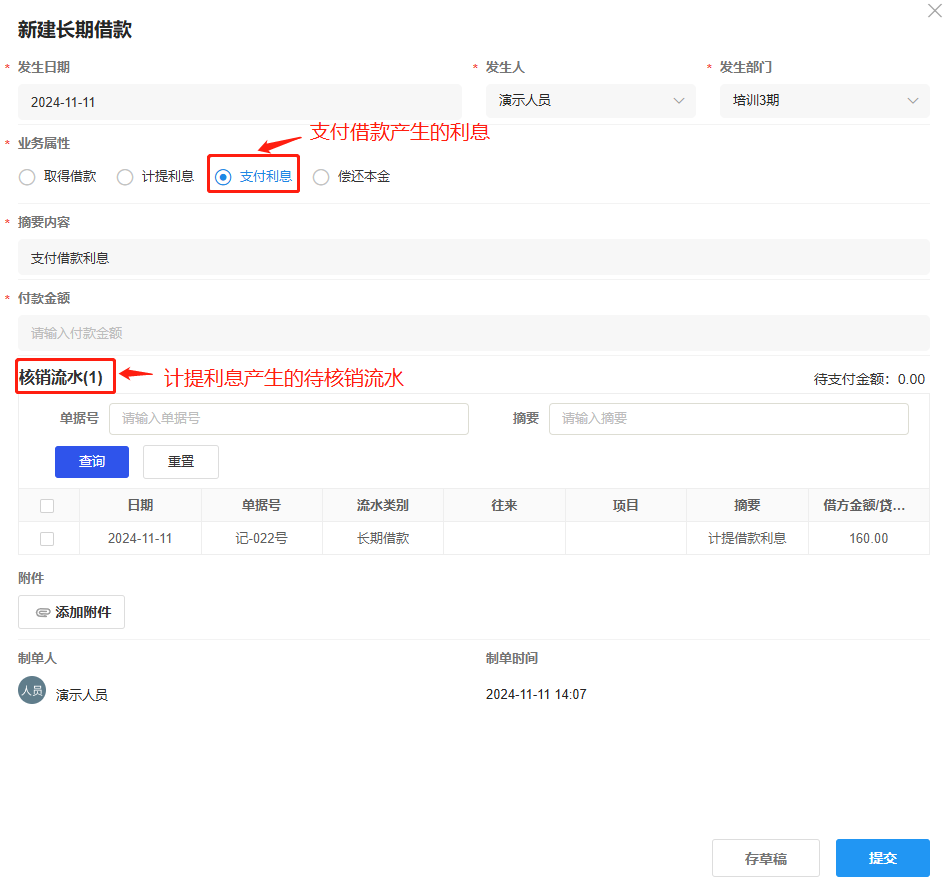This screenshot has height=878, width=944.
Task: Click 存草稿 to save draft
Action: pyautogui.click(x=765, y=857)
